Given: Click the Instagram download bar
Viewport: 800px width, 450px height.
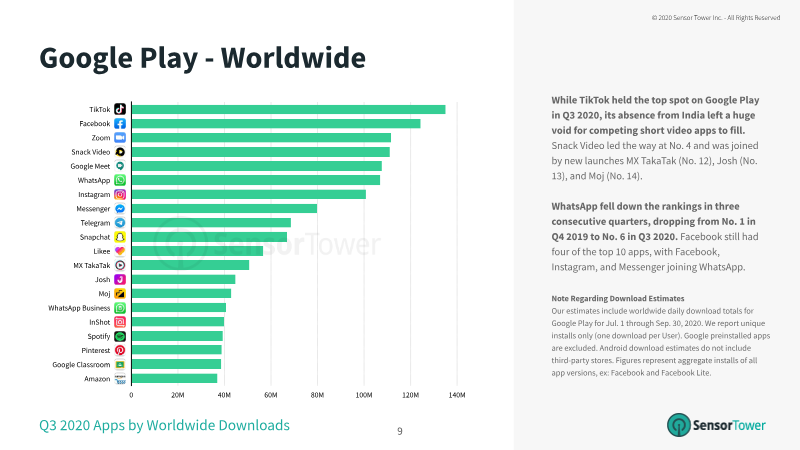Looking at the screenshot, I should click(x=248, y=194).
